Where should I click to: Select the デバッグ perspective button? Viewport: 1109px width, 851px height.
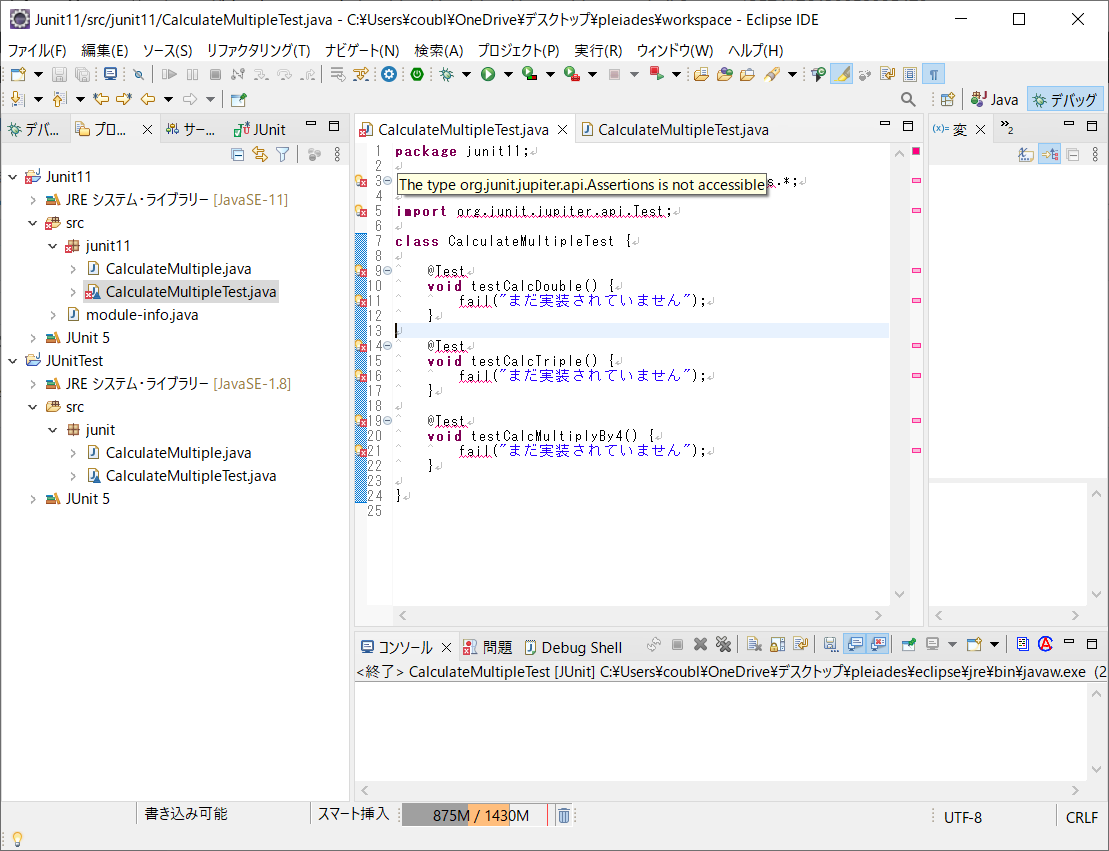1064,100
